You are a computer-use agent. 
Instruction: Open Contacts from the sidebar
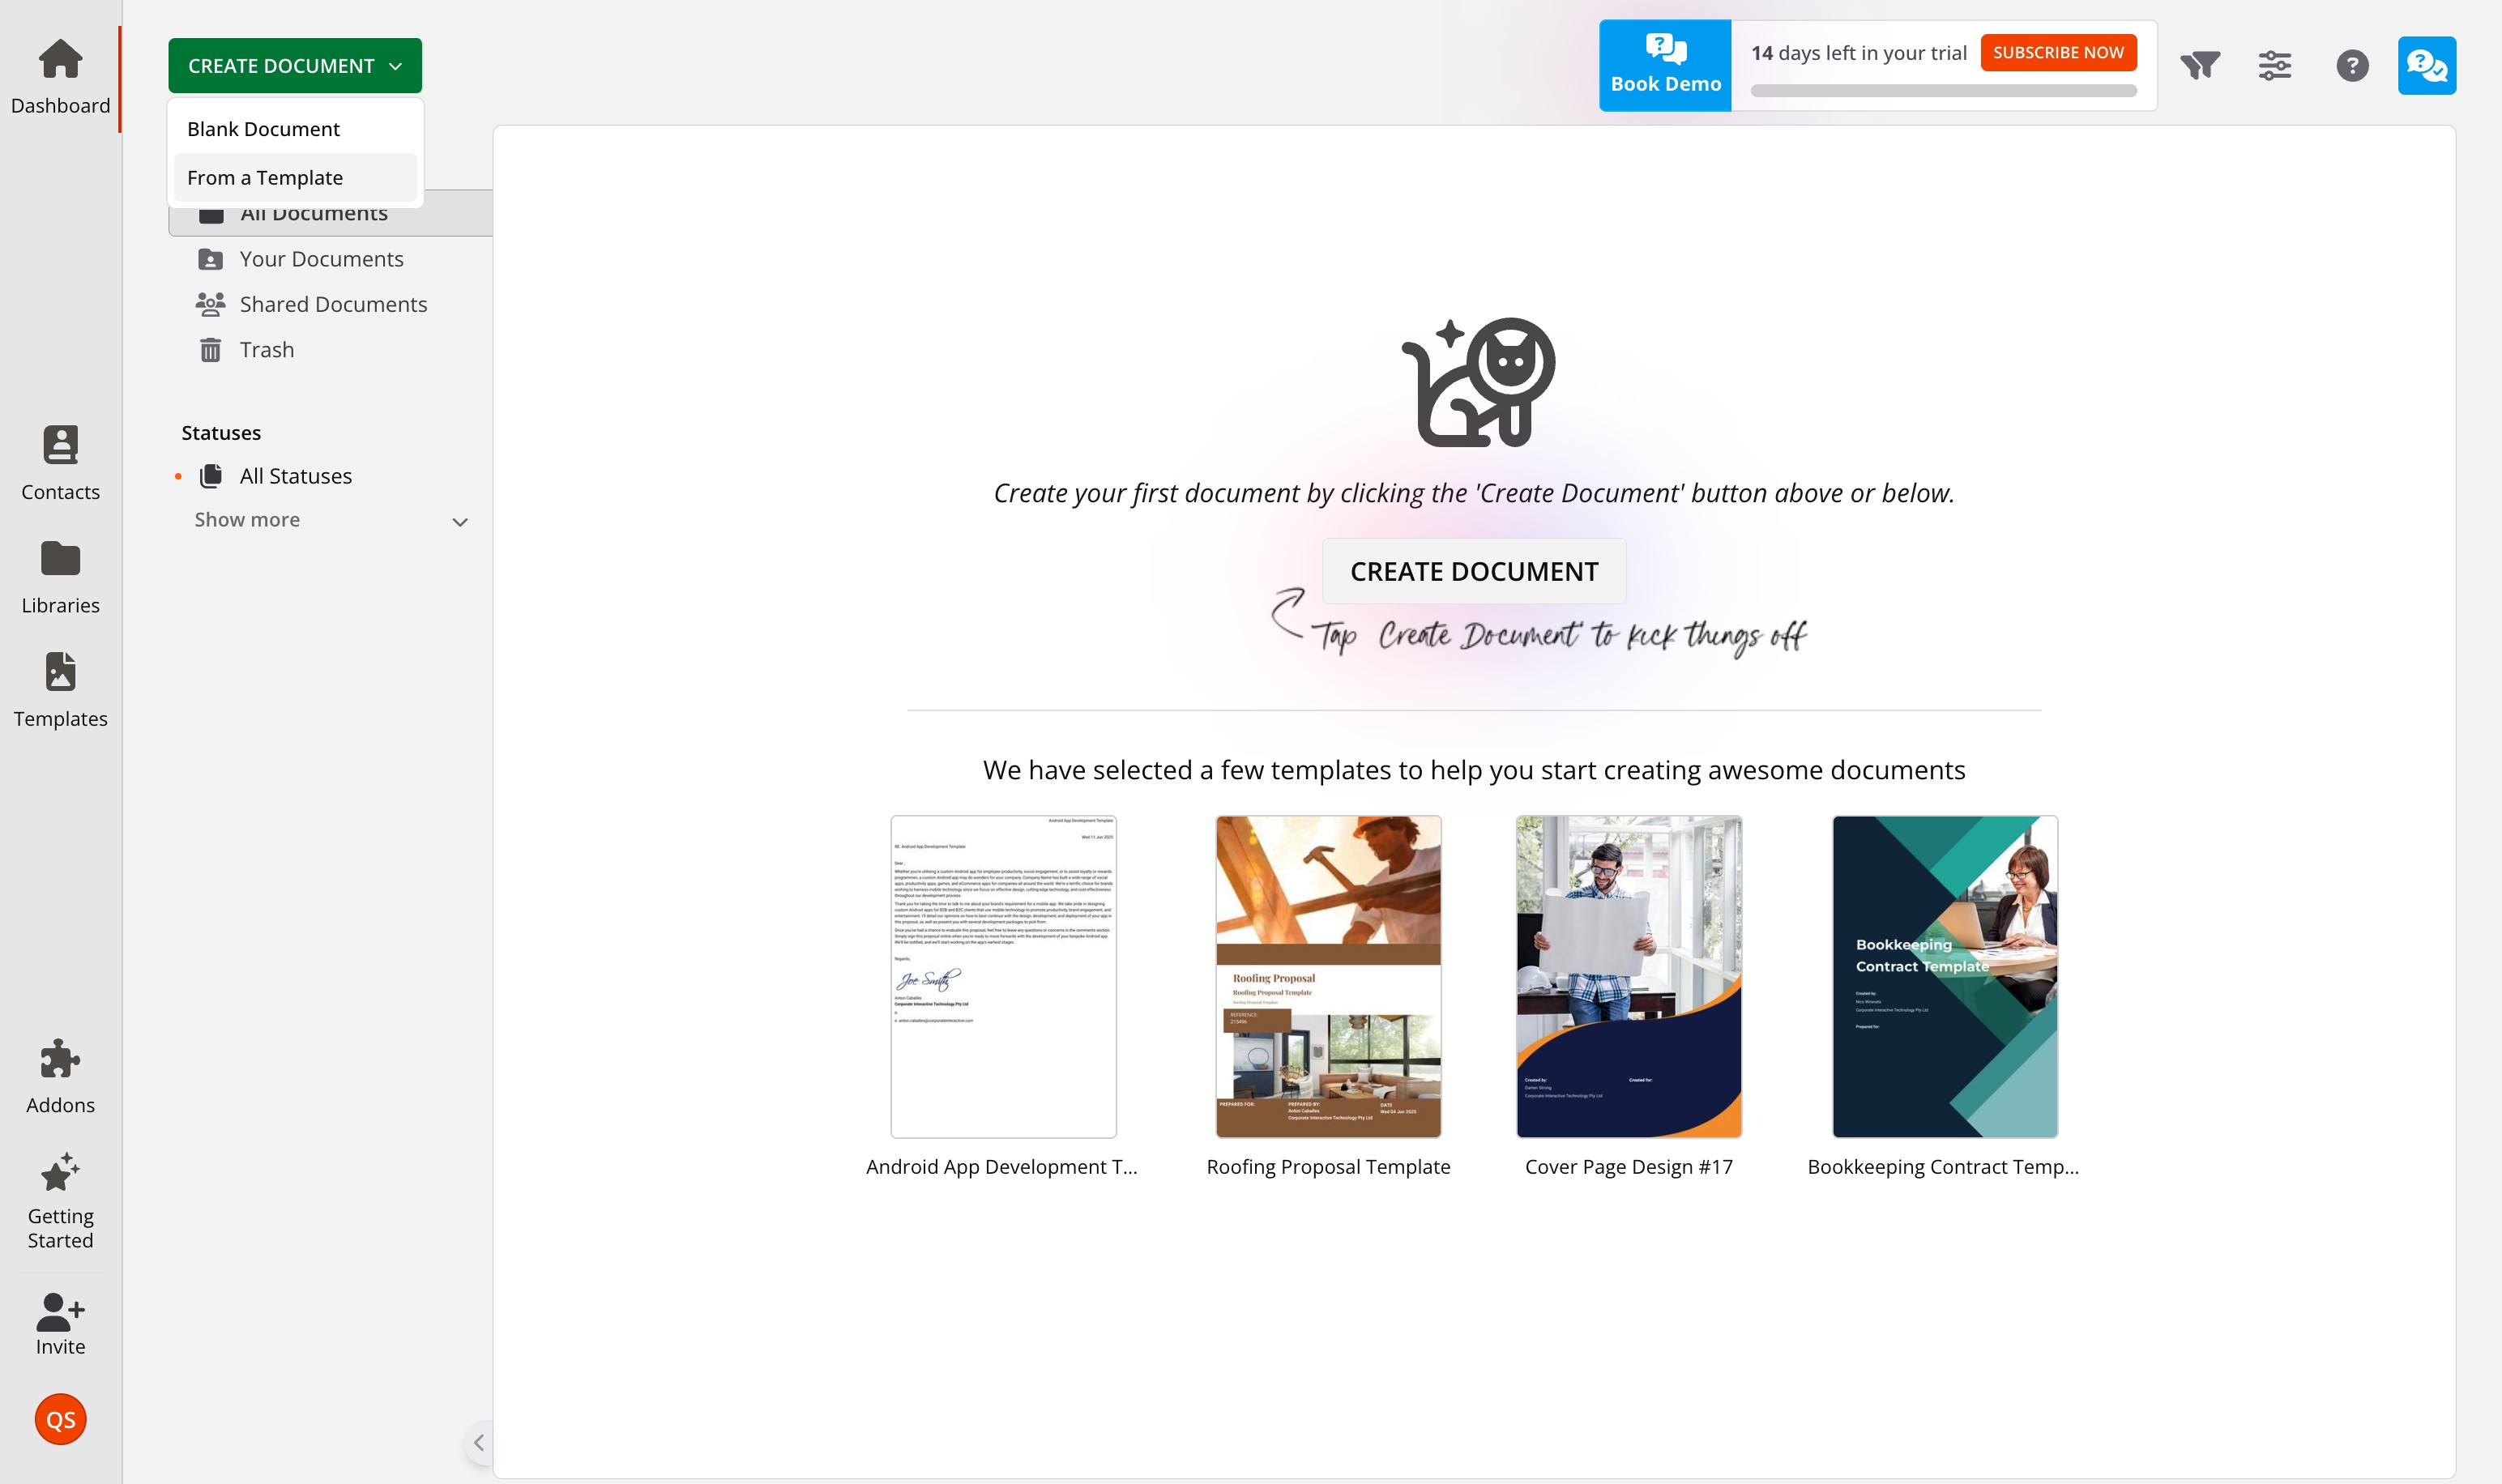pyautogui.click(x=60, y=463)
